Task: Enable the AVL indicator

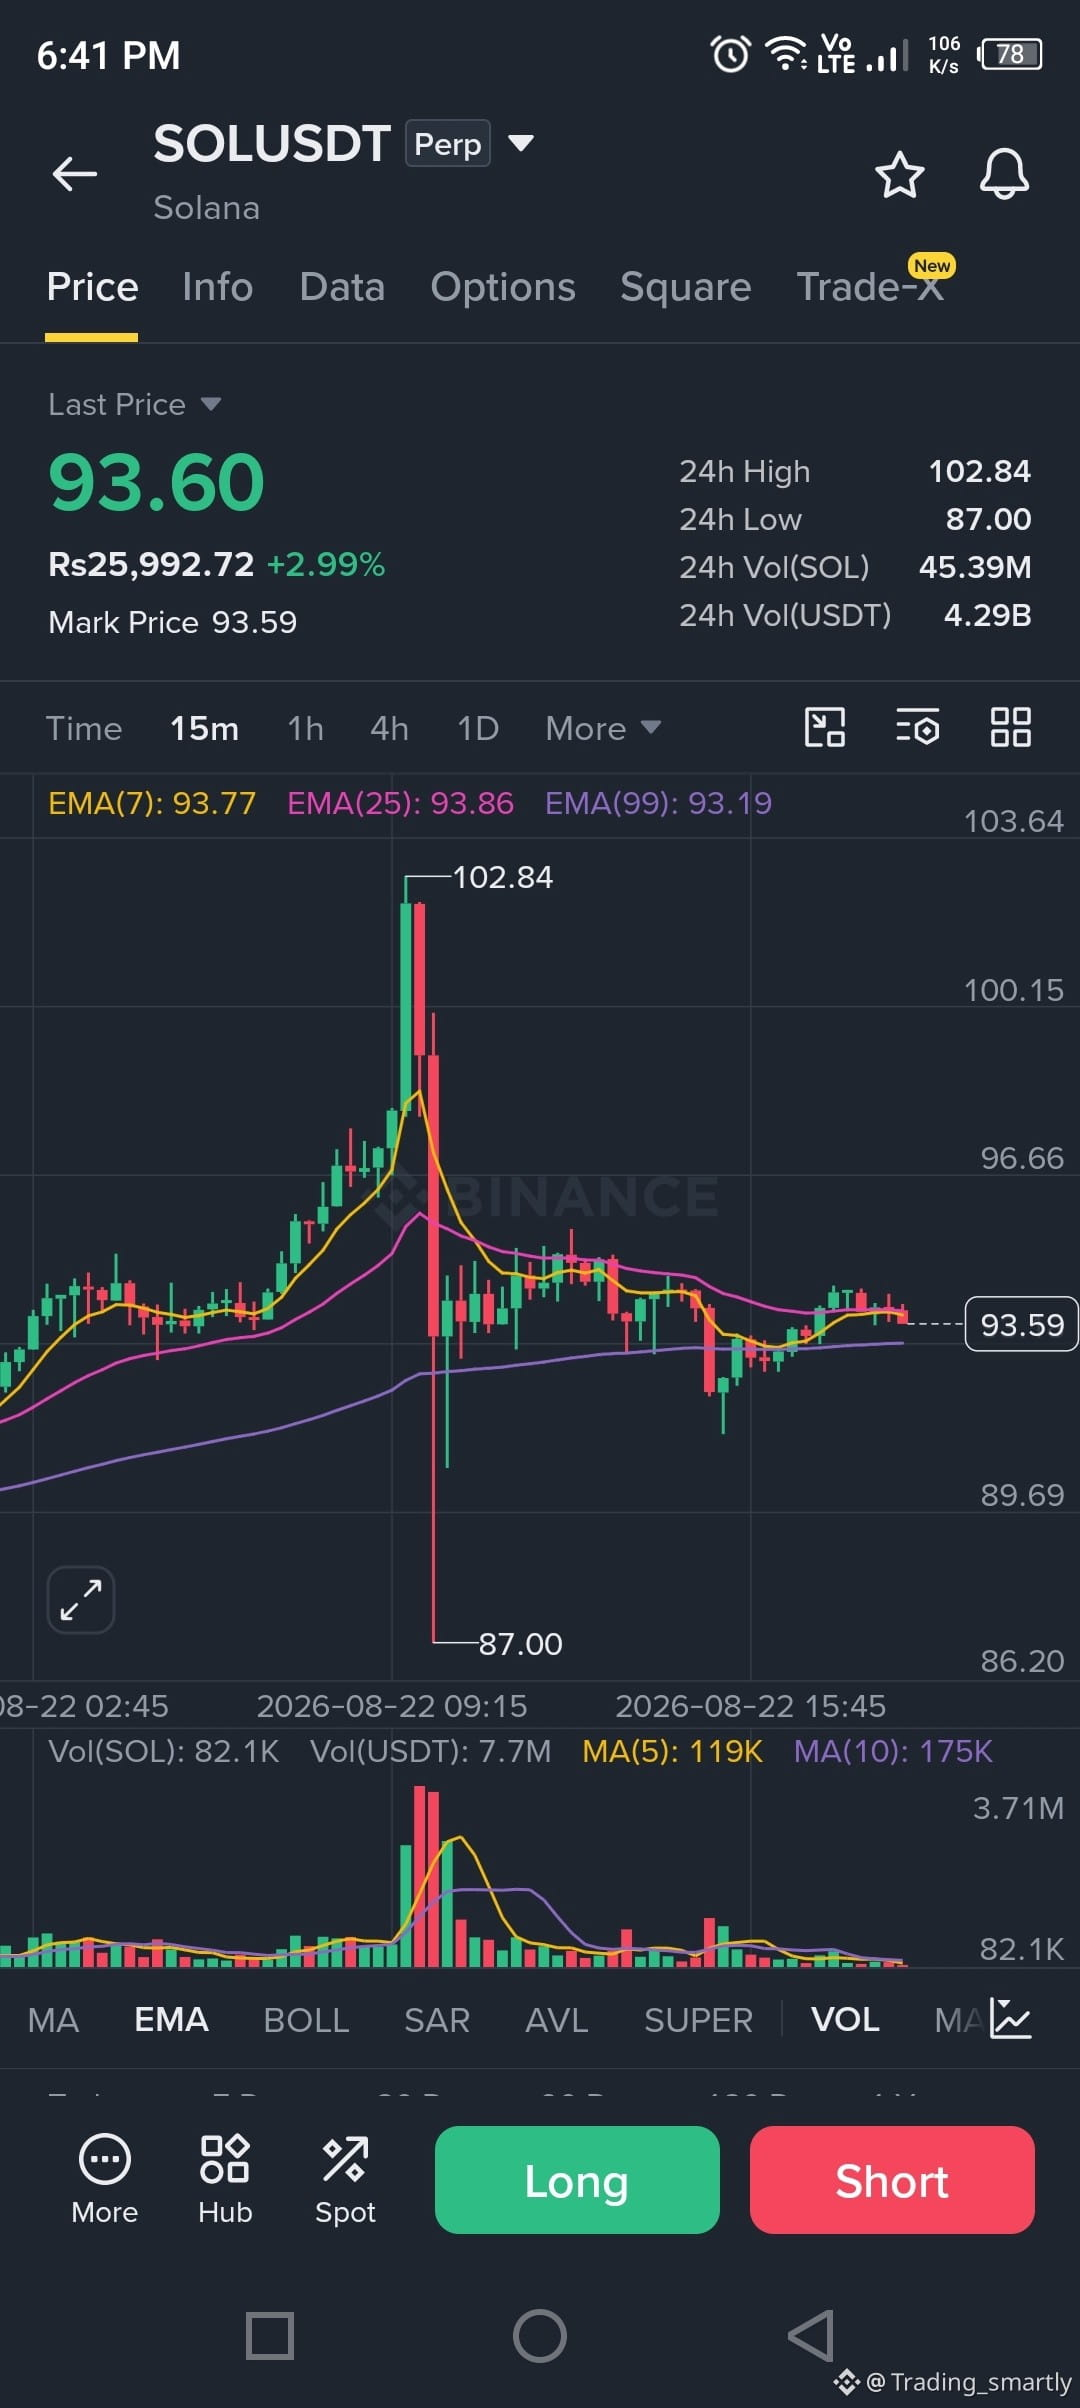Action: 557,2020
